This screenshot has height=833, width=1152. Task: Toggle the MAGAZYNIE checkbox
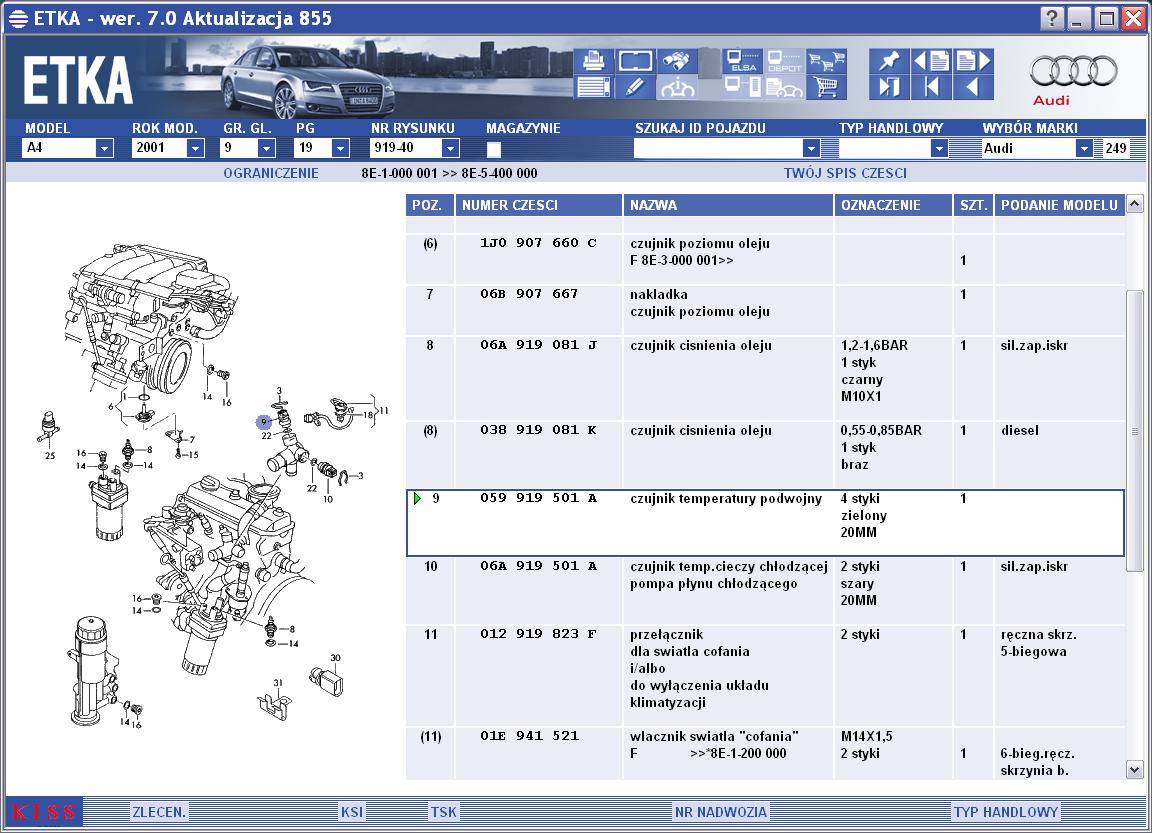494,149
